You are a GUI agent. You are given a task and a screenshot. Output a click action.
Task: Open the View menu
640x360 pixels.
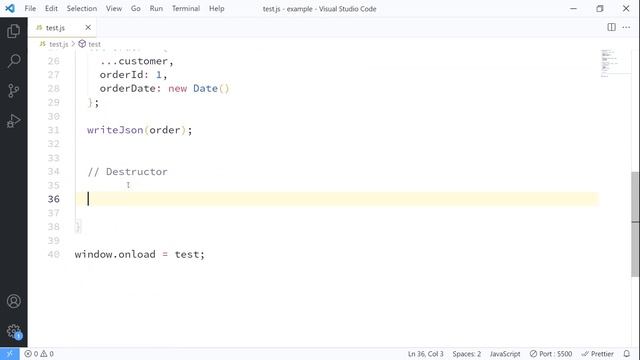pos(114,9)
